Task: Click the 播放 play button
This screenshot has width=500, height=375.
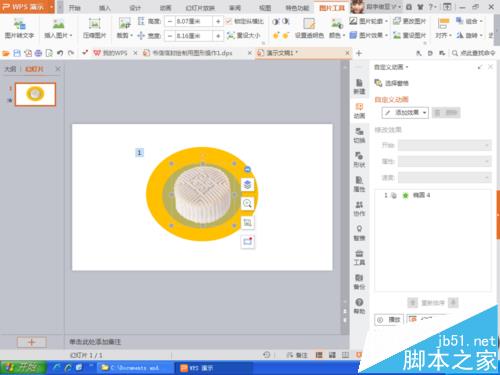Action: pos(389,320)
